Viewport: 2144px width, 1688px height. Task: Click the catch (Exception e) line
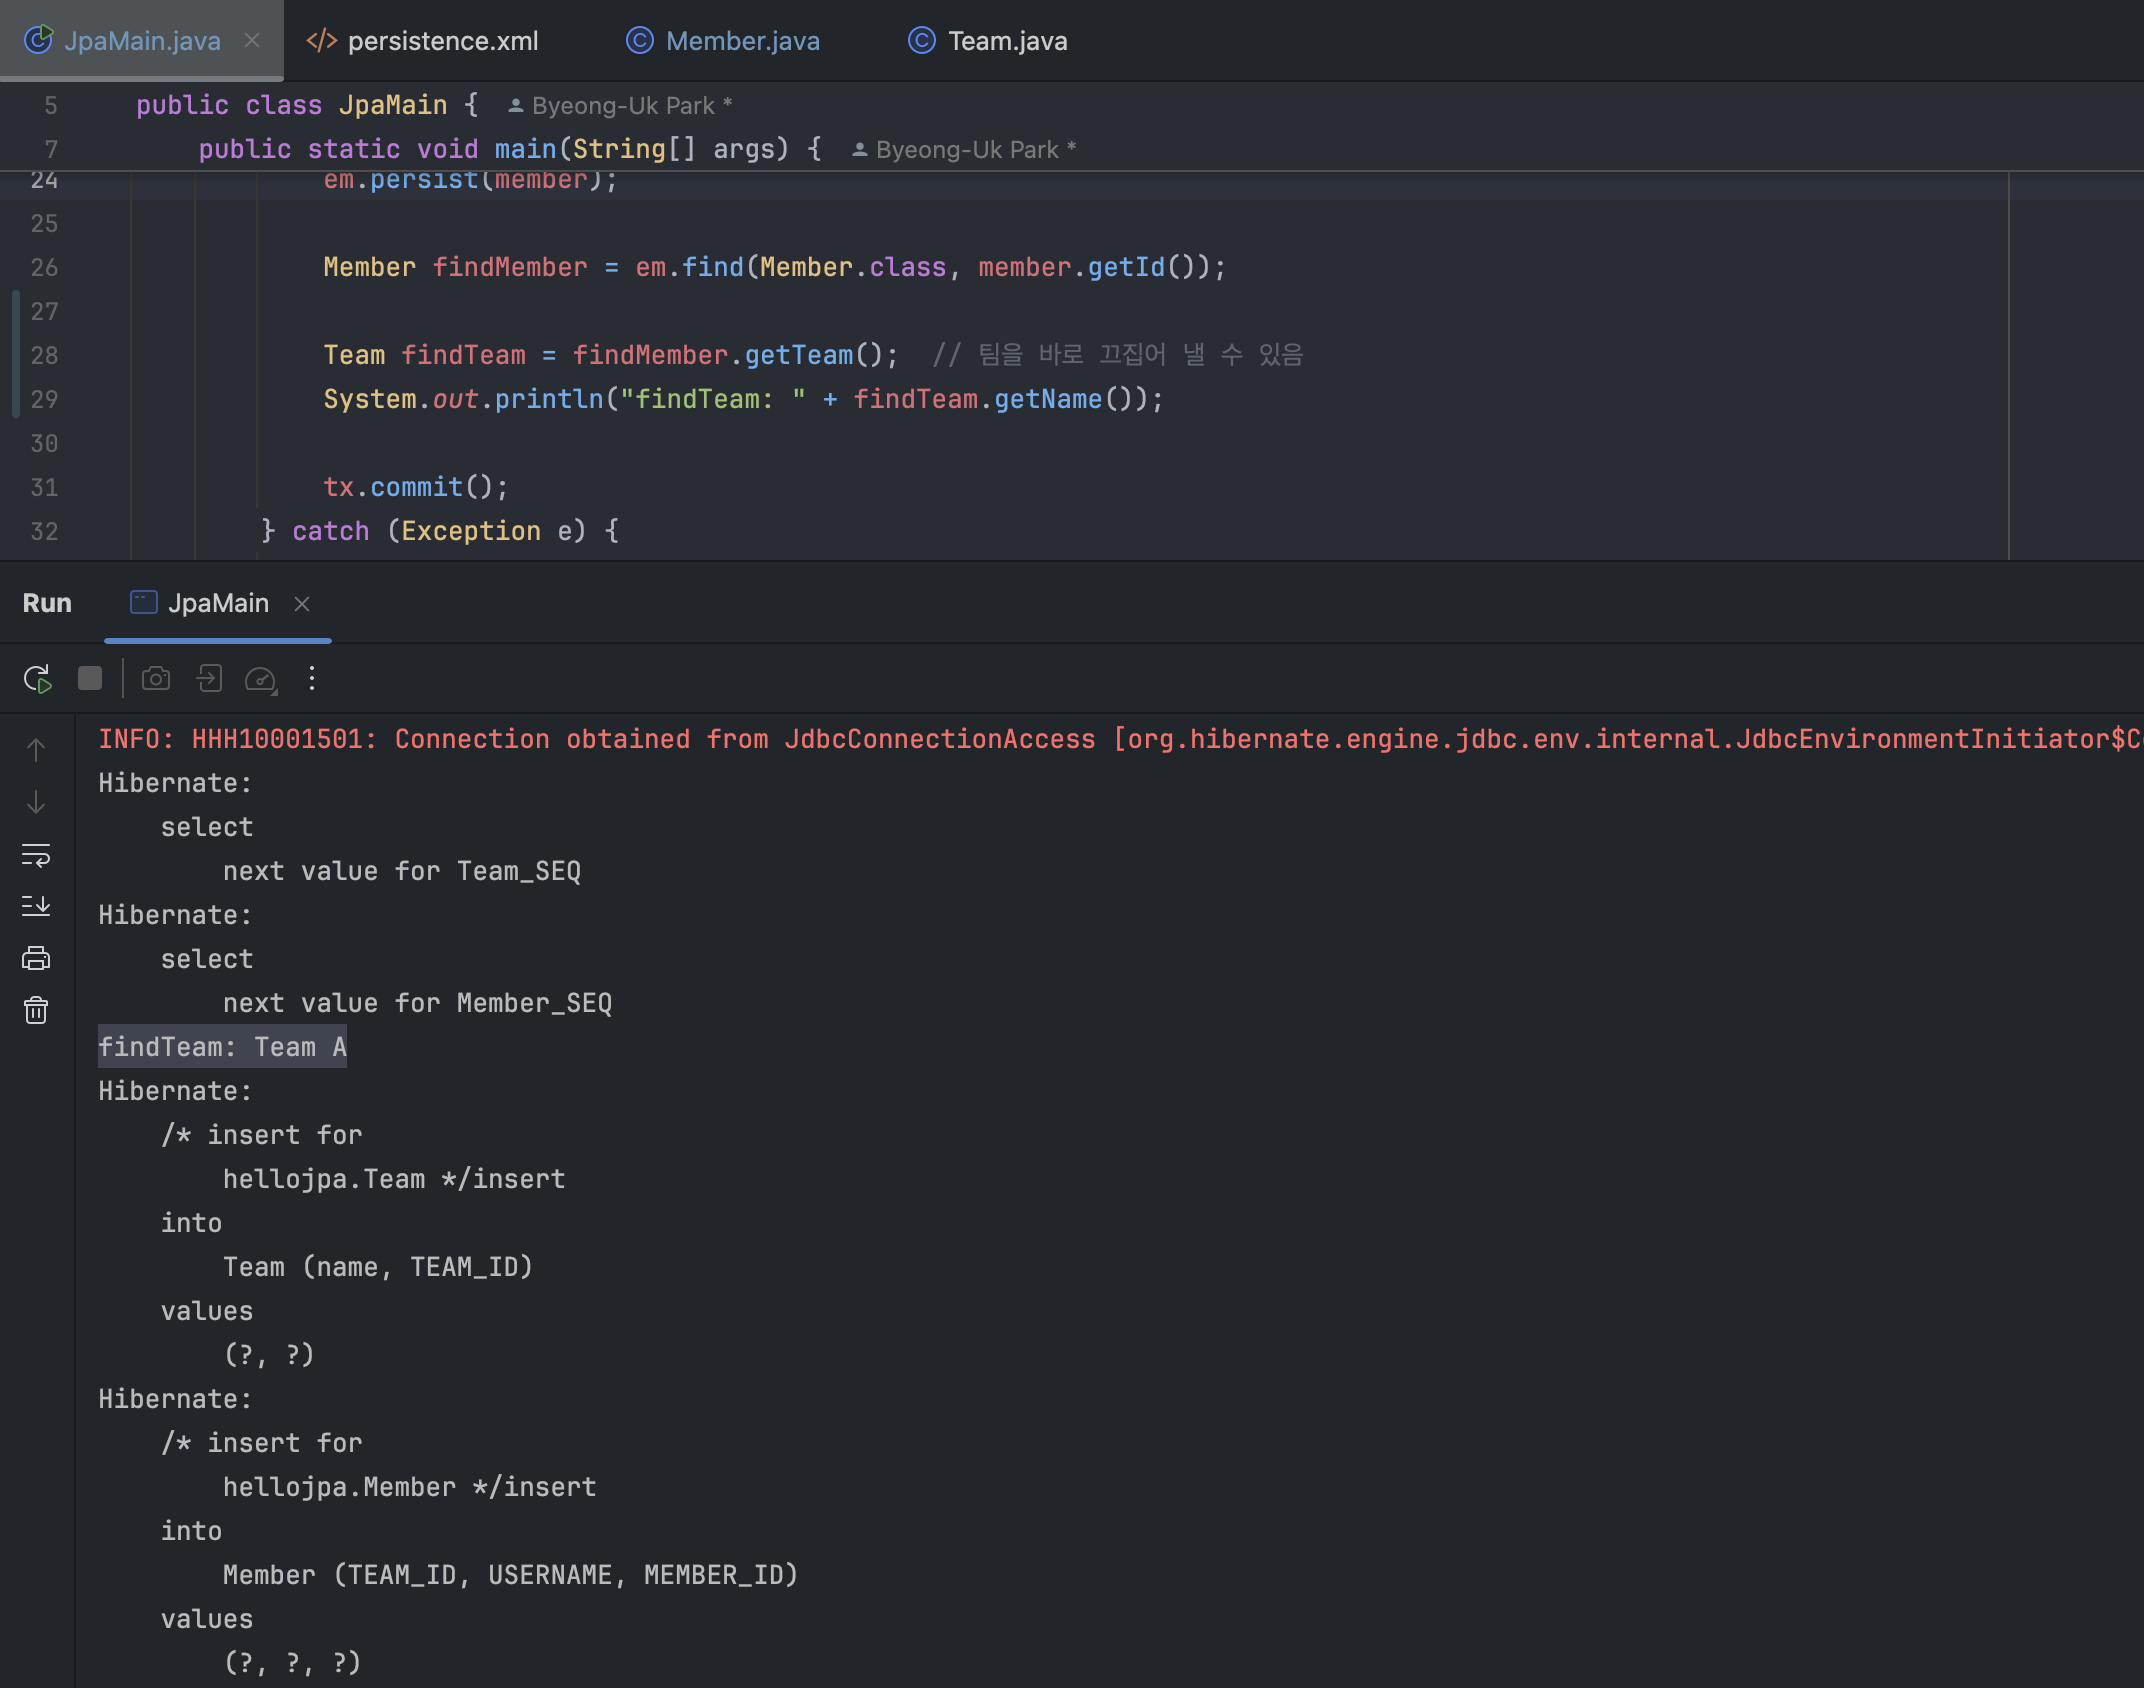click(x=440, y=531)
